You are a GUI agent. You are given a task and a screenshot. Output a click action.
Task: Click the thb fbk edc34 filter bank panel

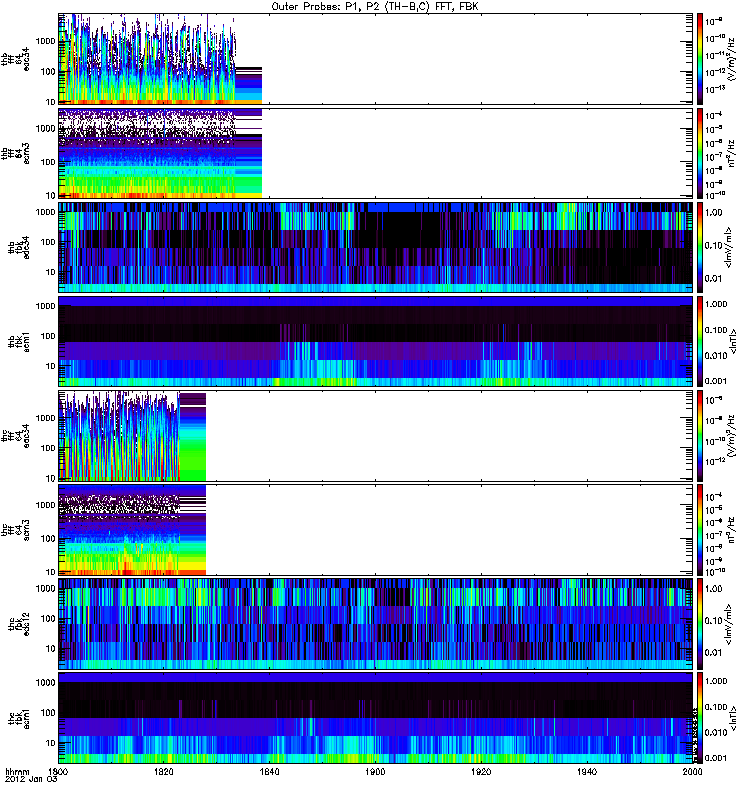(375, 247)
